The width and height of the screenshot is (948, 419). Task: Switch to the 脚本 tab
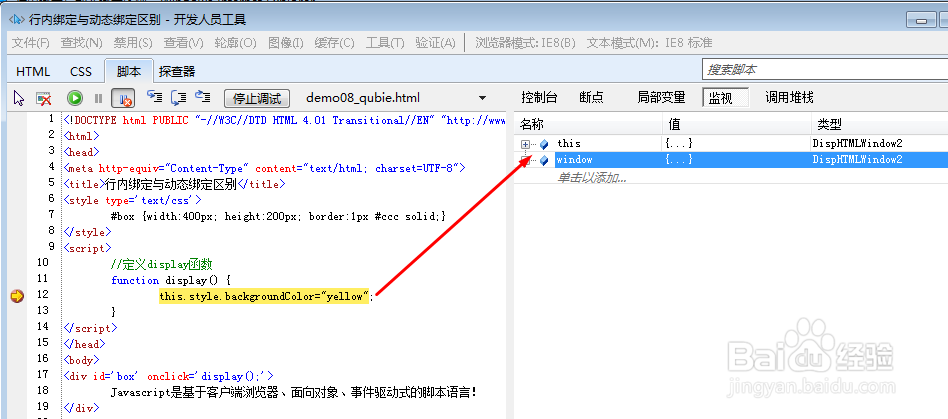coord(129,71)
